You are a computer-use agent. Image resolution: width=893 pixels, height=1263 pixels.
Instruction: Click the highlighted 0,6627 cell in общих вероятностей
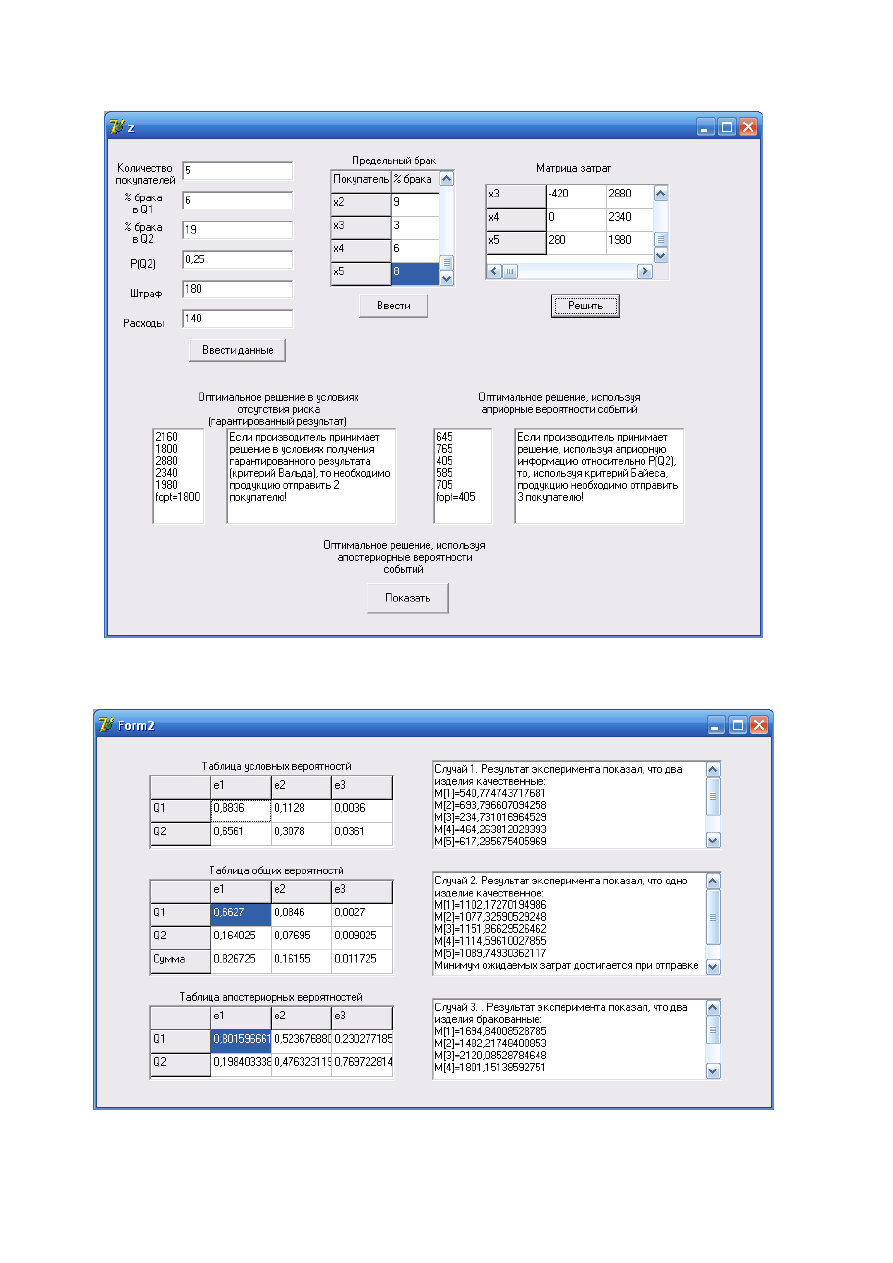[x=240, y=914]
